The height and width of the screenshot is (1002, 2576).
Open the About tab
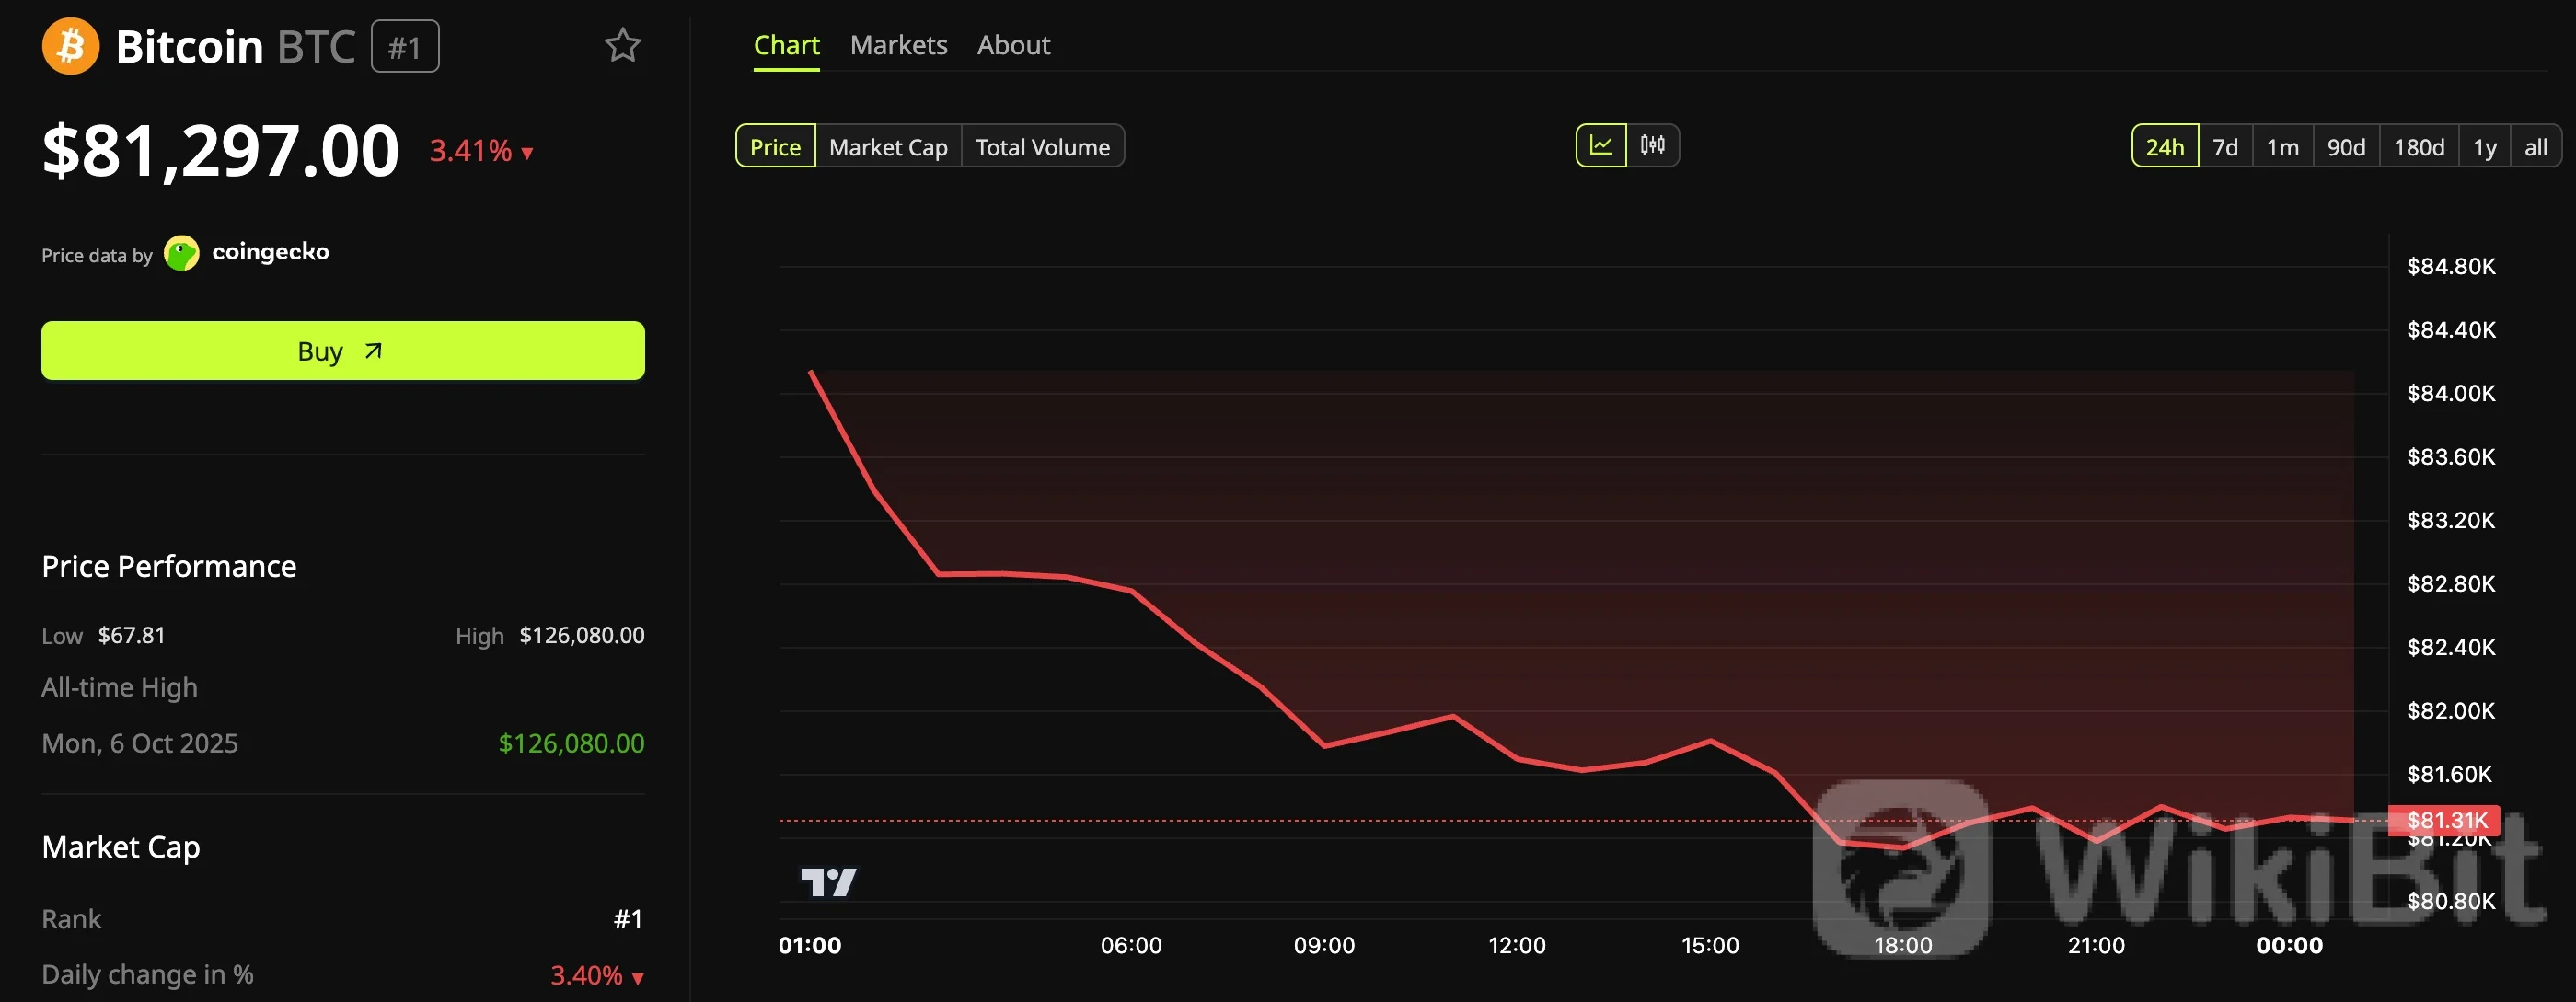click(x=1013, y=46)
